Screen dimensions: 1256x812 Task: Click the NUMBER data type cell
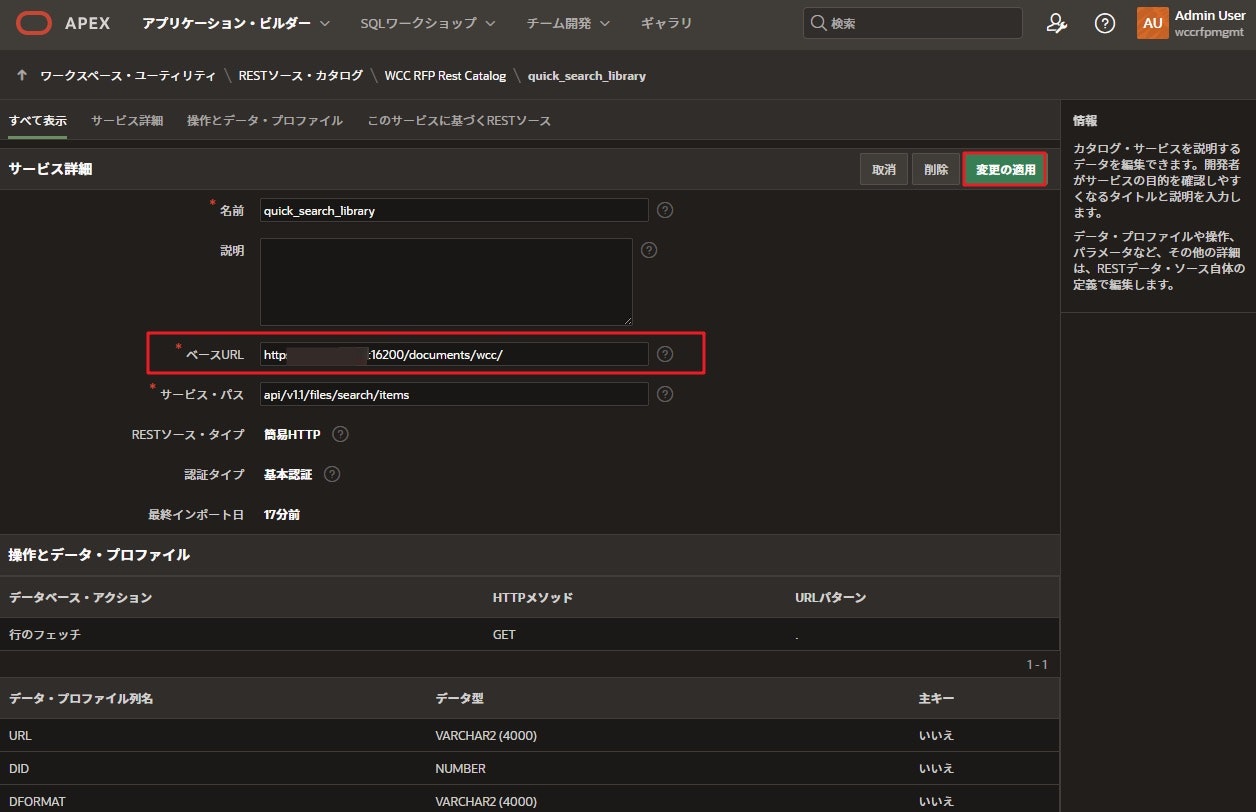click(460, 768)
